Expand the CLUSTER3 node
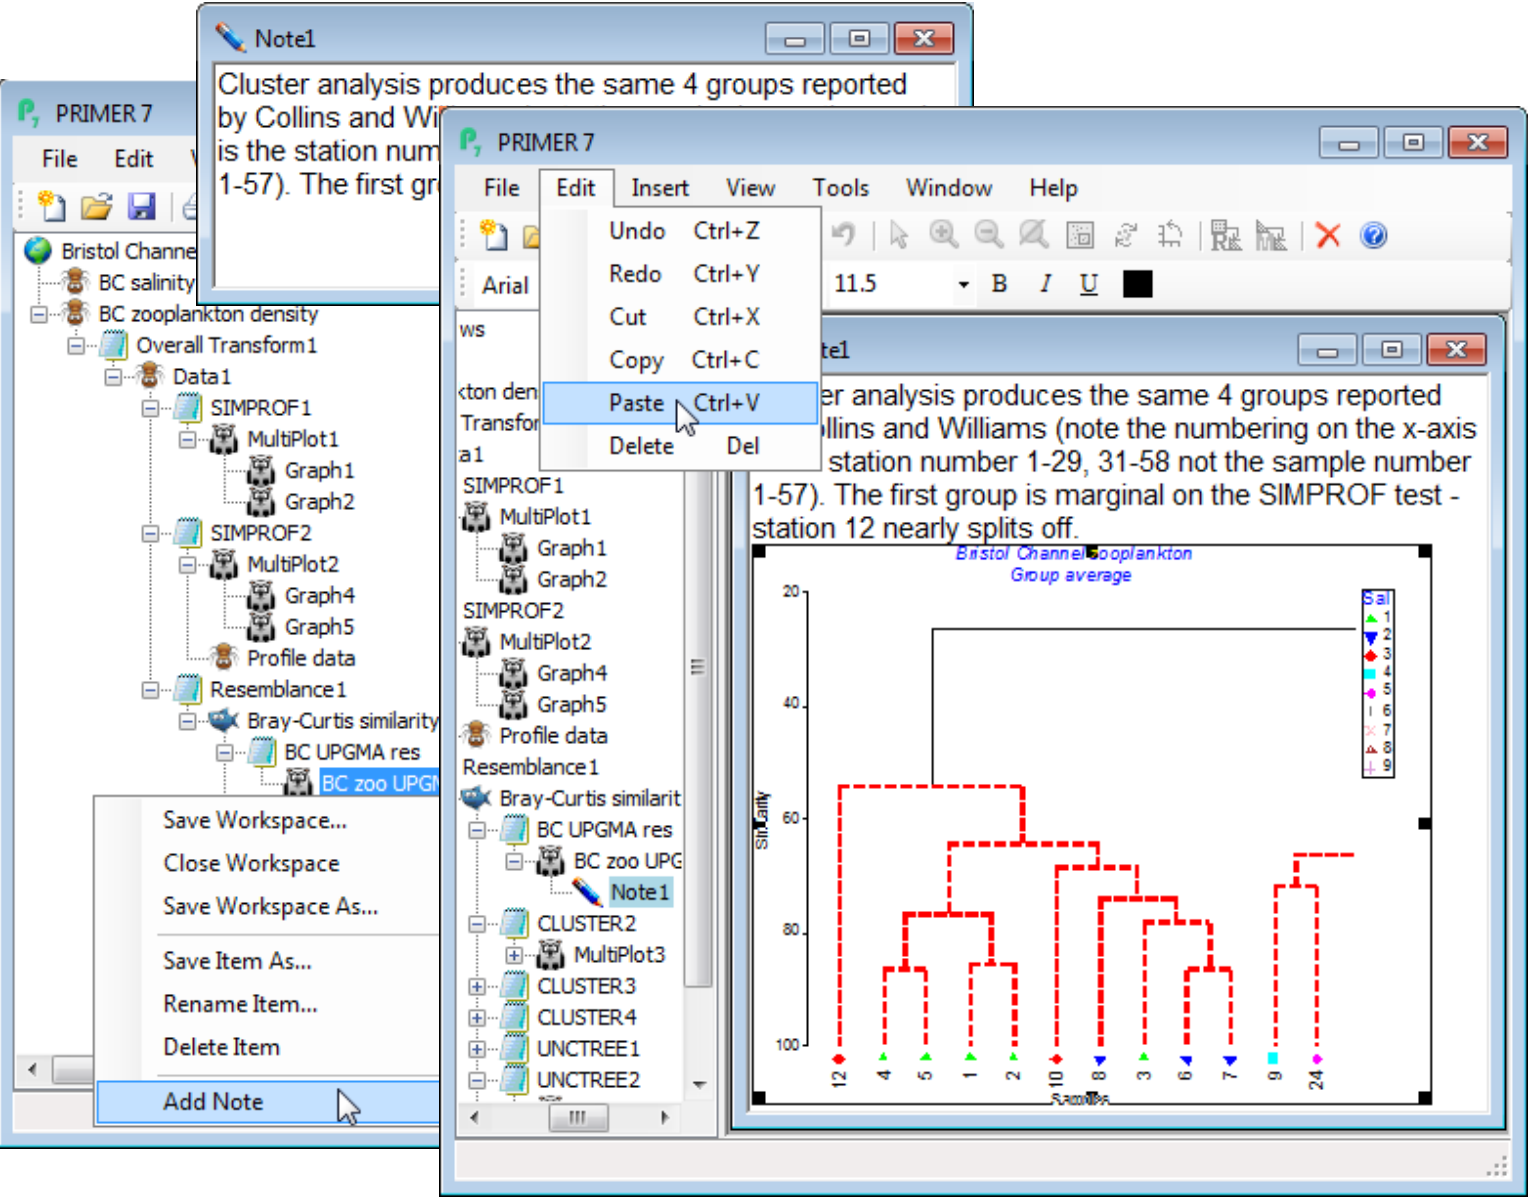Viewport: 1536px width, 1204px height. (x=477, y=987)
